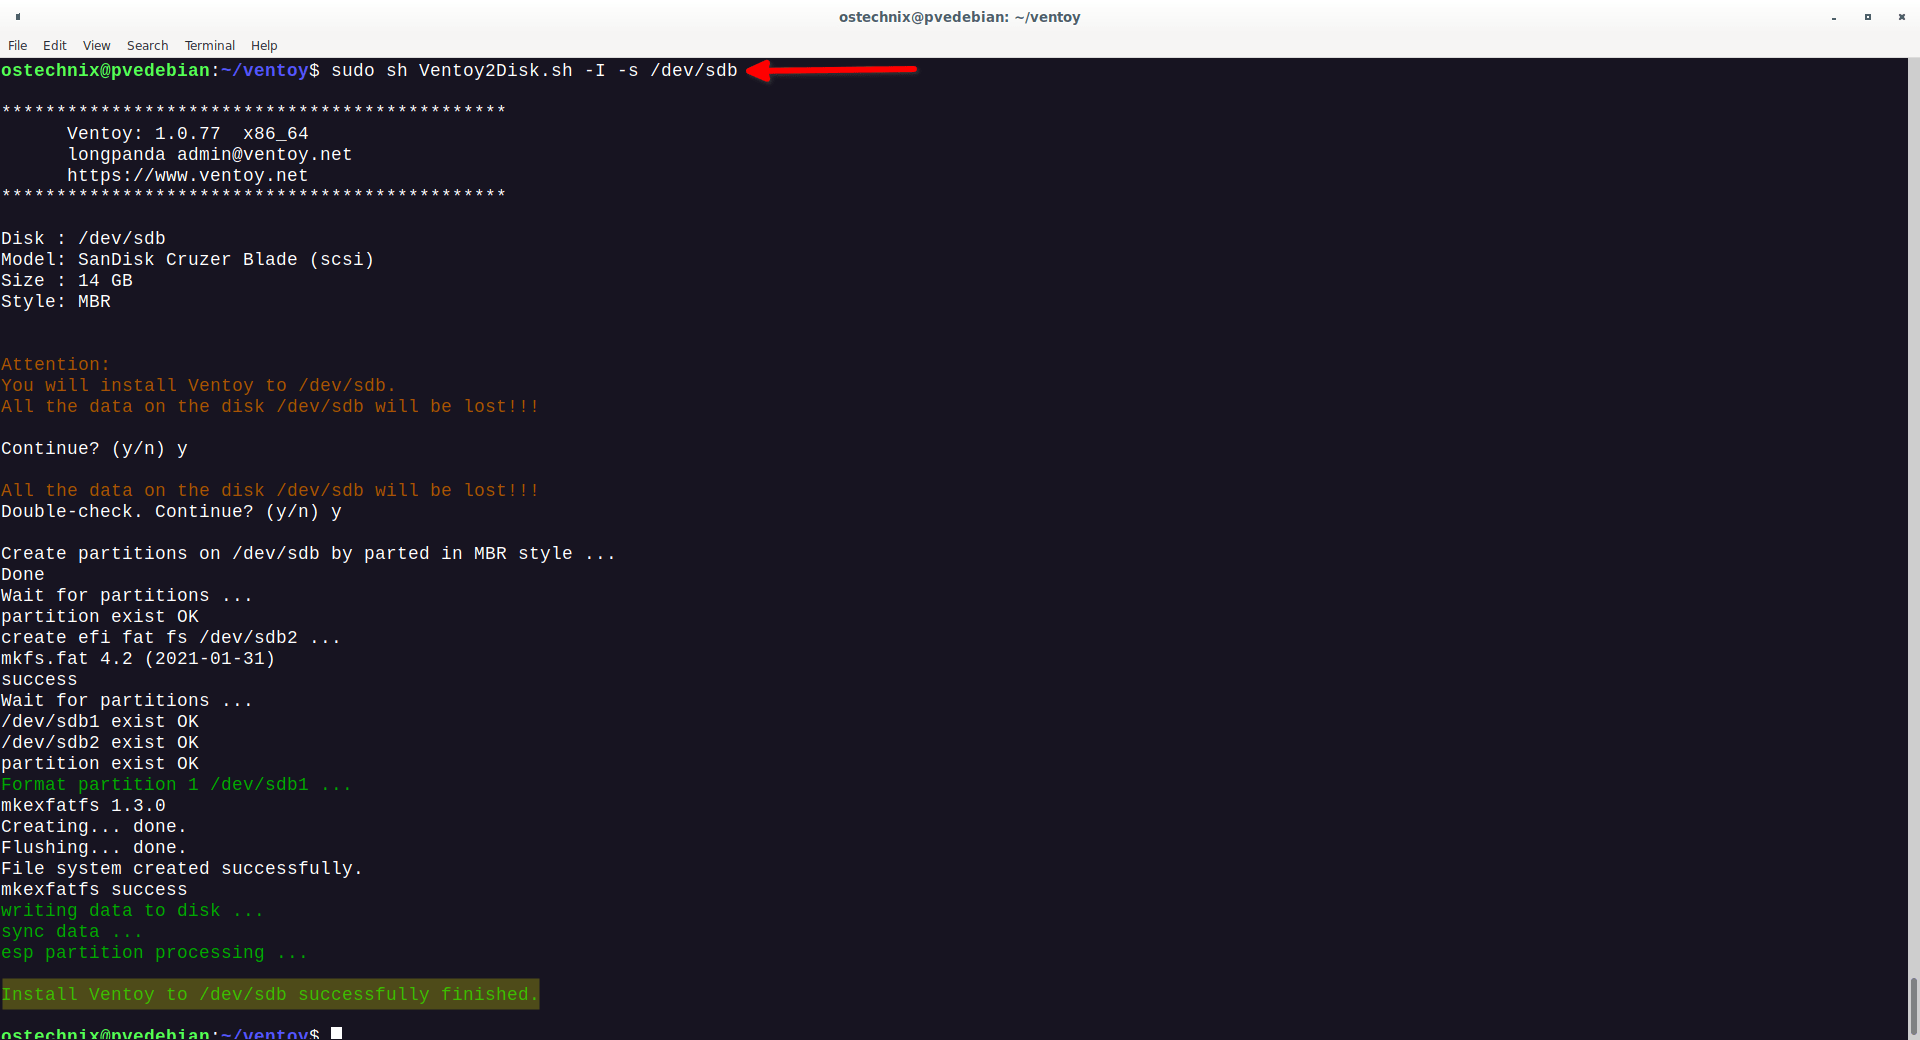Open the Help menu

click(264, 45)
